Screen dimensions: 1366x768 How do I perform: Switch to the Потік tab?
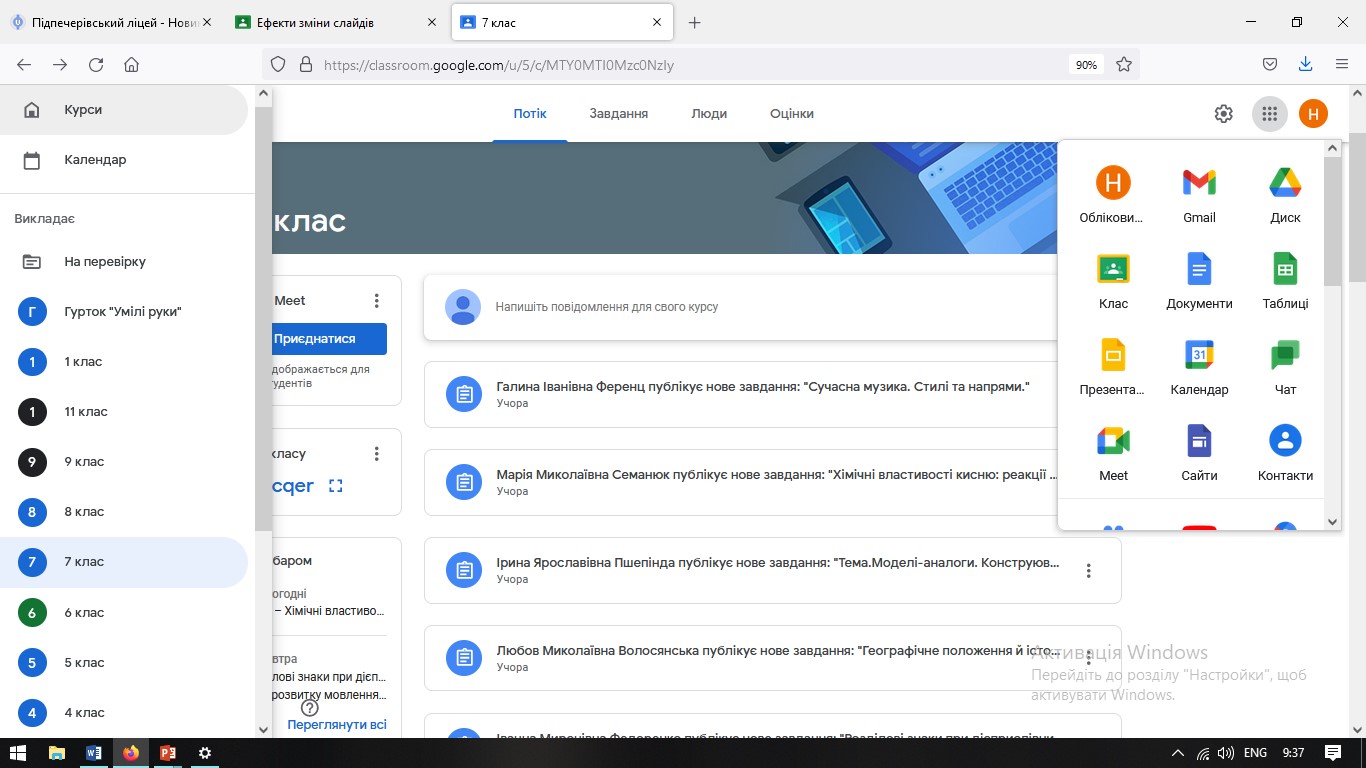coord(530,114)
